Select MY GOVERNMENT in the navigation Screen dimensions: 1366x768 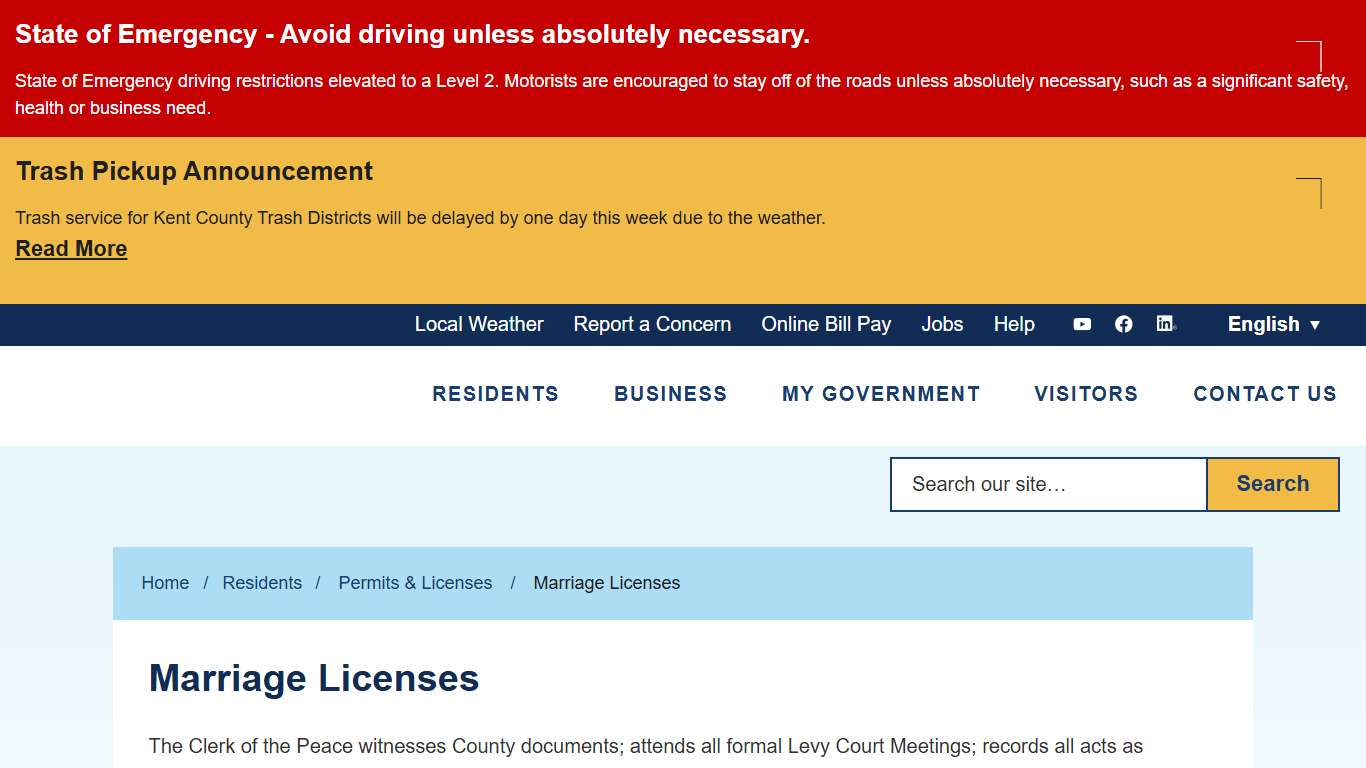click(881, 394)
